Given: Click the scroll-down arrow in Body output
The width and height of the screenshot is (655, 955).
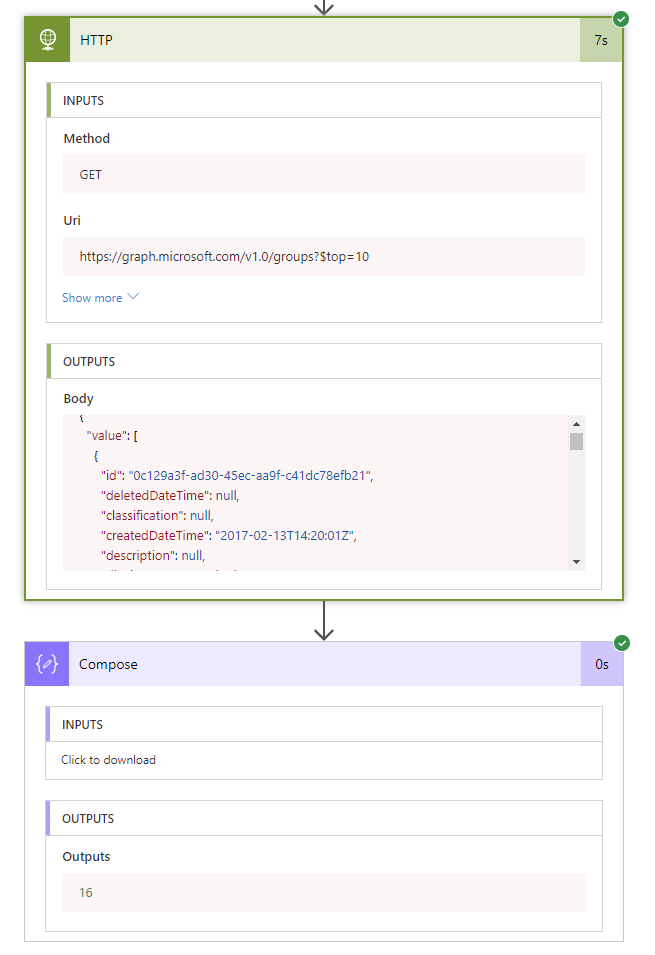Looking at the screenshot, I should [x=576, y=562].
